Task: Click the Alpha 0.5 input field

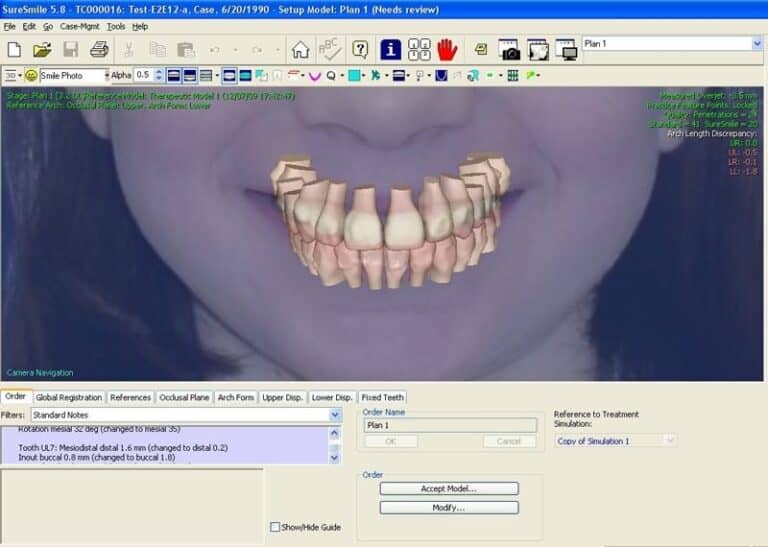Action: (x=144, y=75)
